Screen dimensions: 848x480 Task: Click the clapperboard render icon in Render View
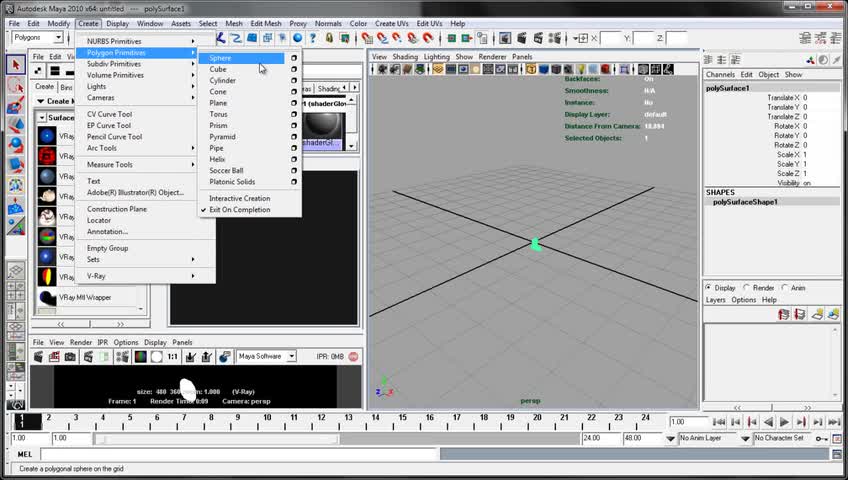click(38, 357)
